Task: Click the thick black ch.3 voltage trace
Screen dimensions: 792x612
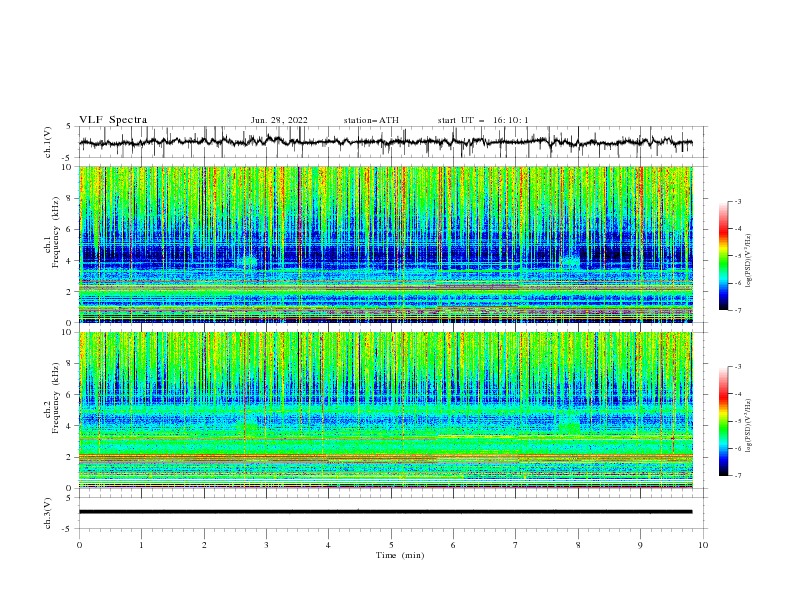Action: 385,512
